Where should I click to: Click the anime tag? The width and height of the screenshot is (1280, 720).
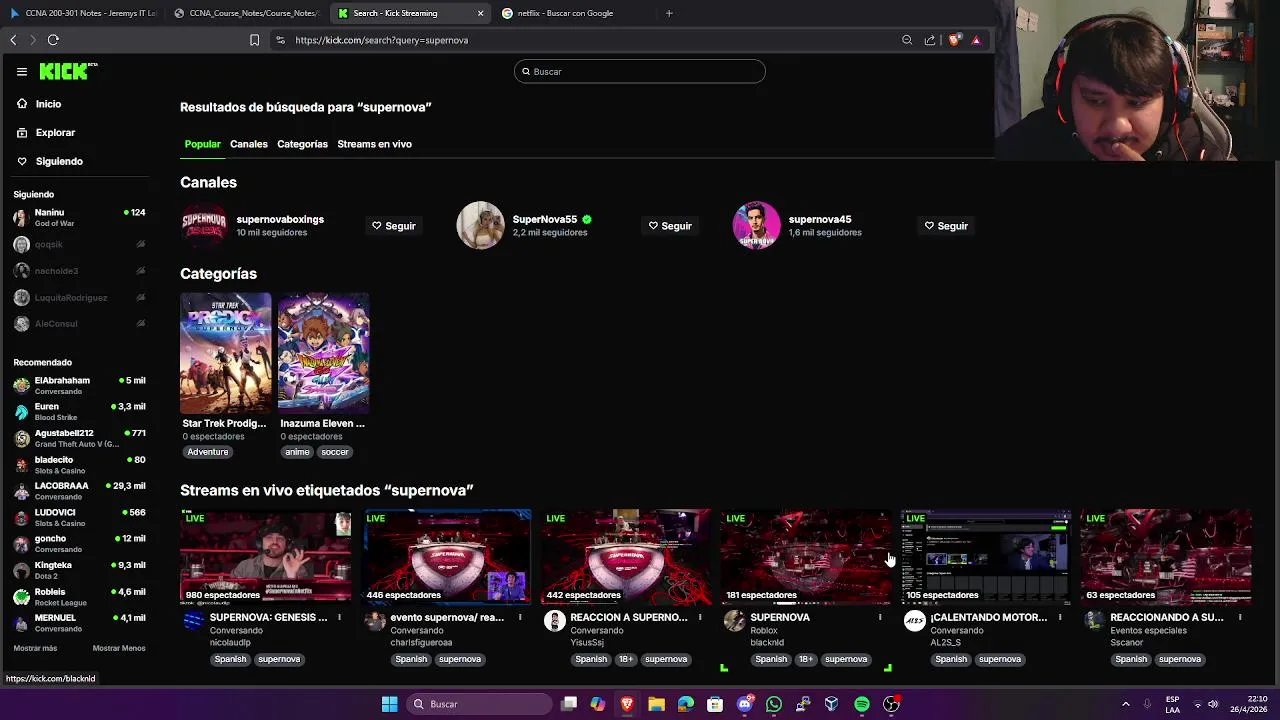pyautogui.click(x=297, y=452)
